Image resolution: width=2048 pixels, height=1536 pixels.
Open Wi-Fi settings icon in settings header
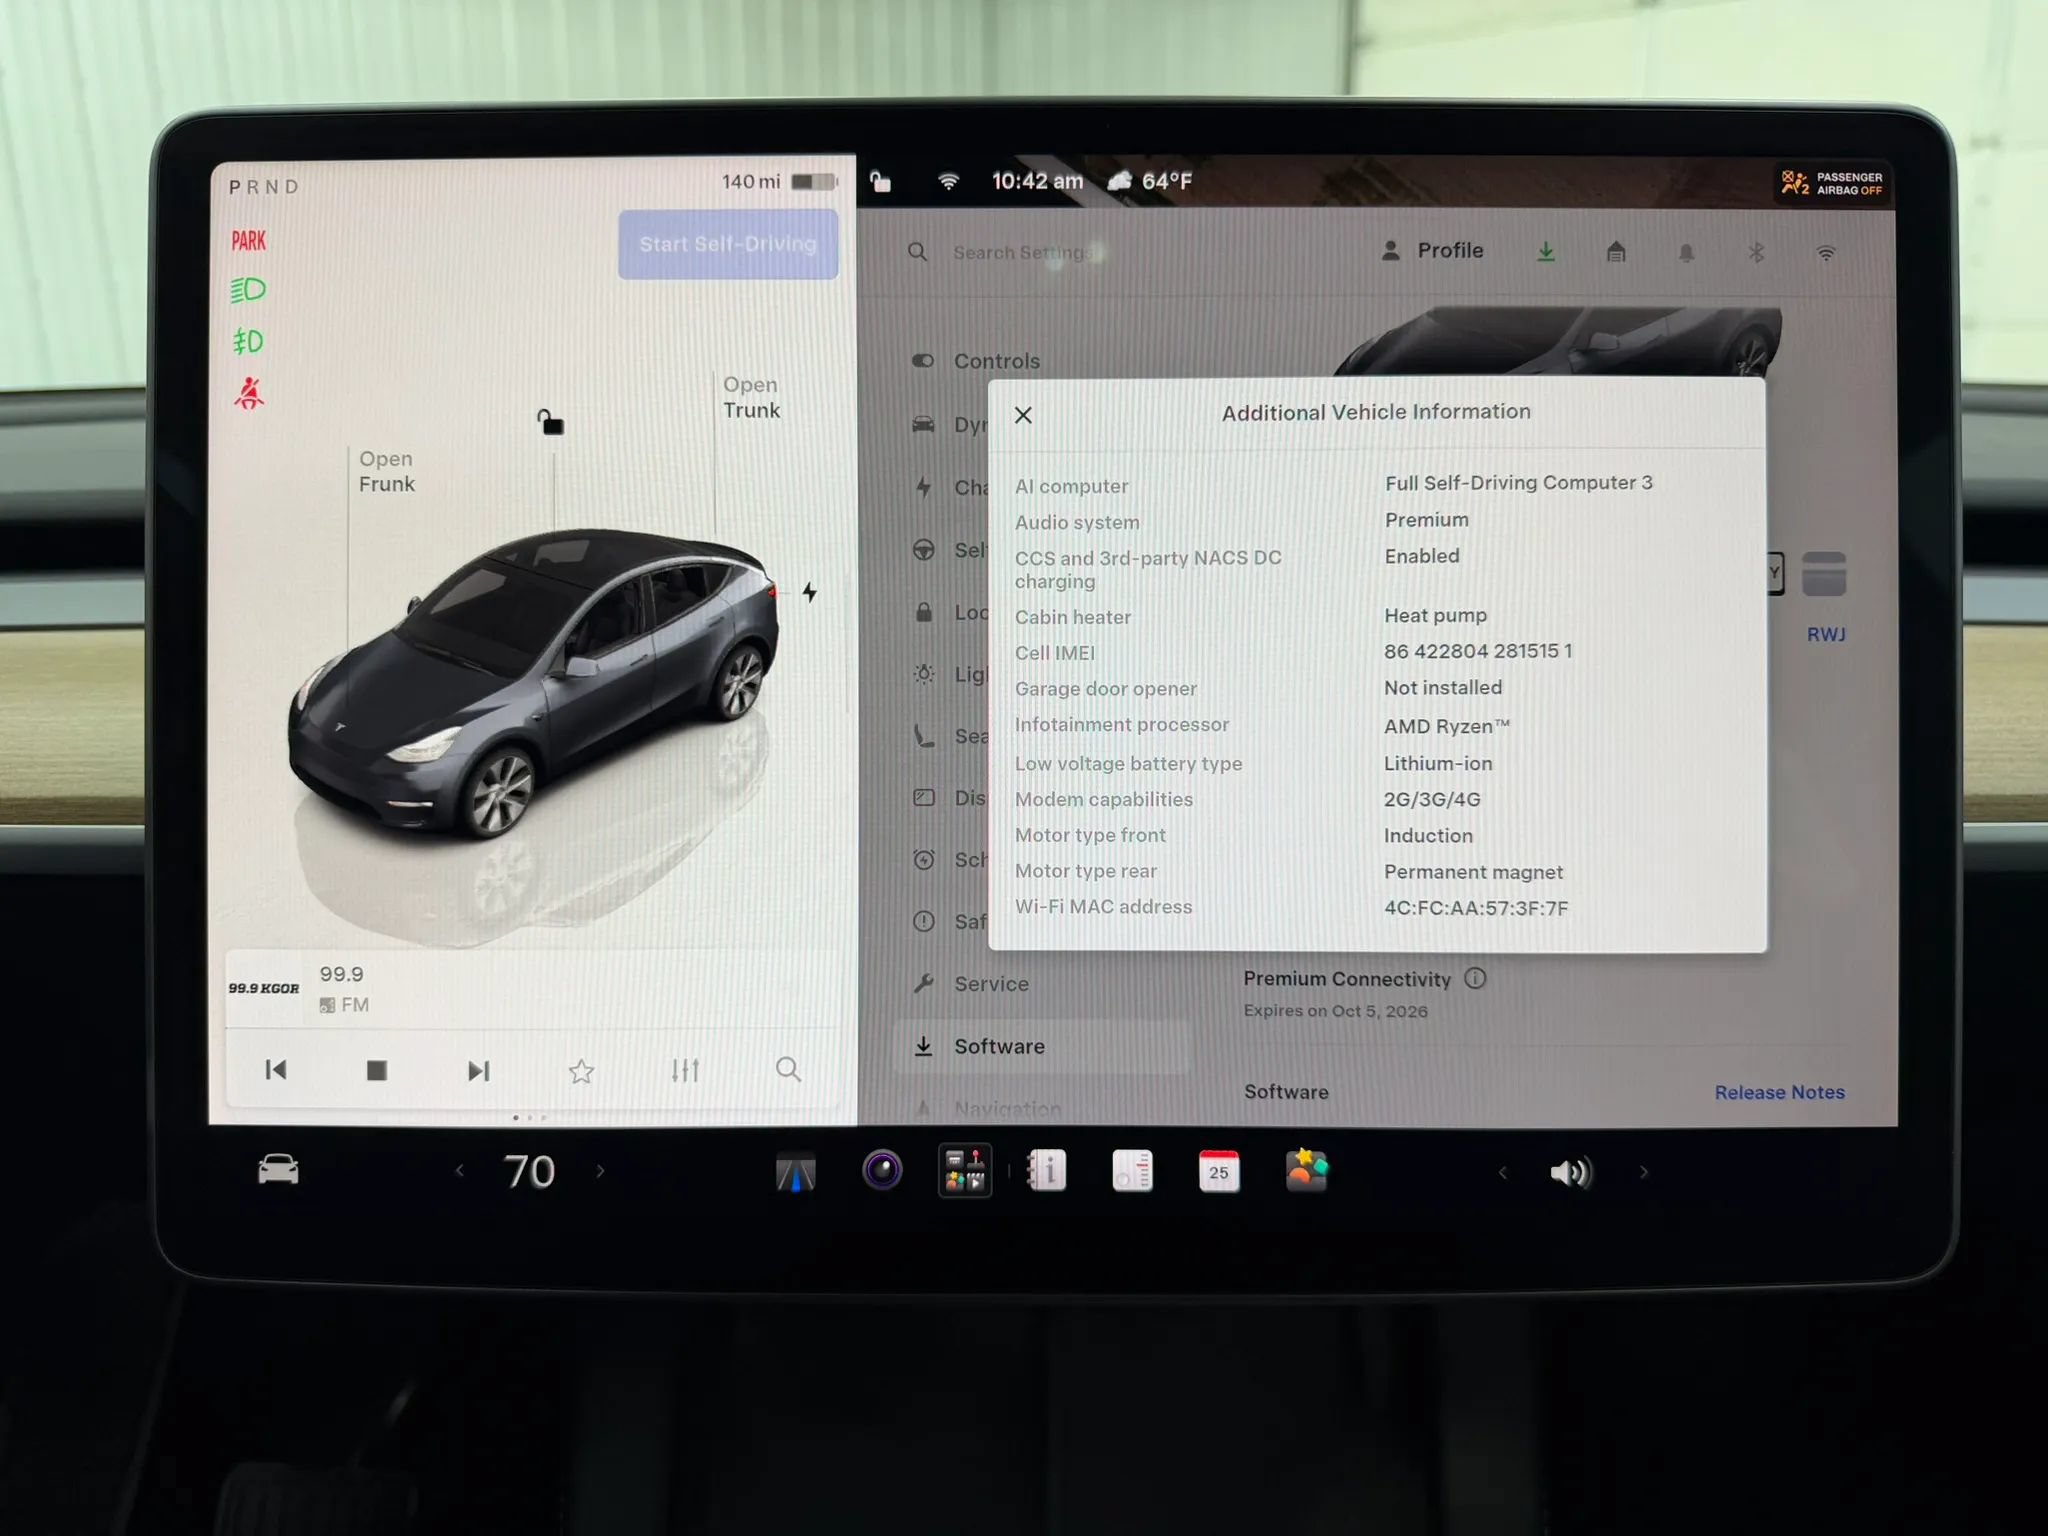point(1826,253)
